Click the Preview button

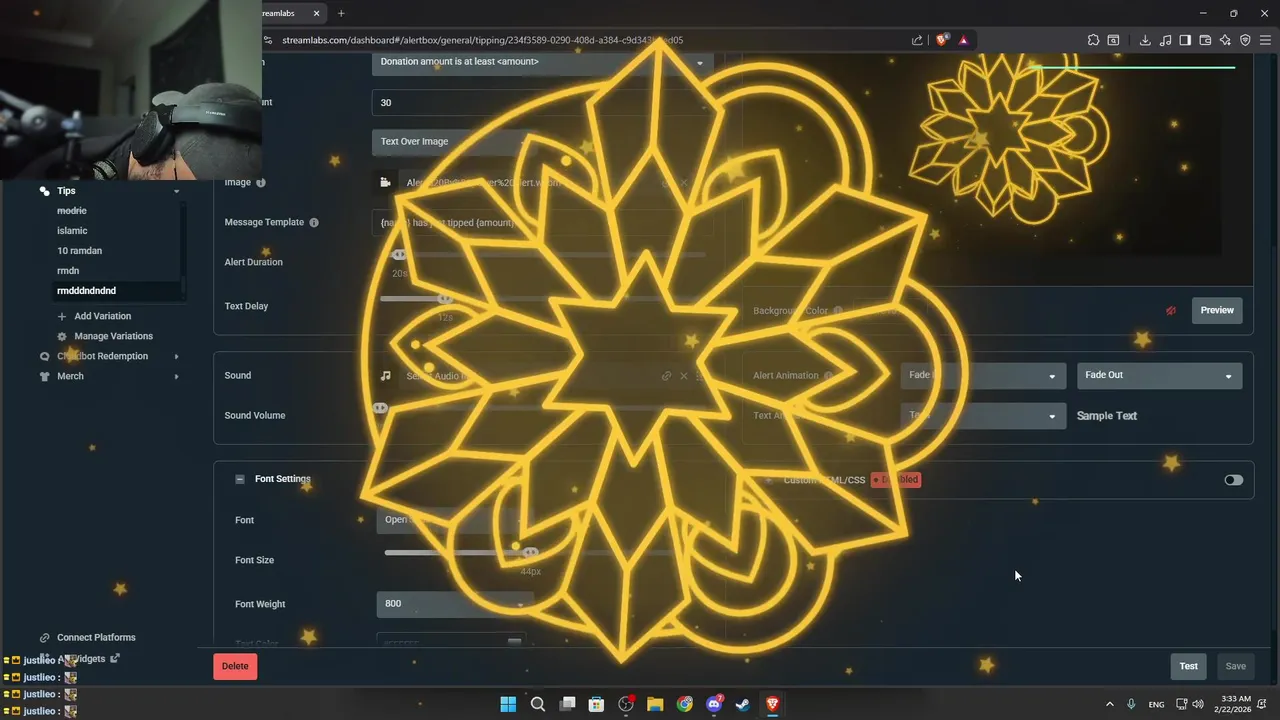1217,310
